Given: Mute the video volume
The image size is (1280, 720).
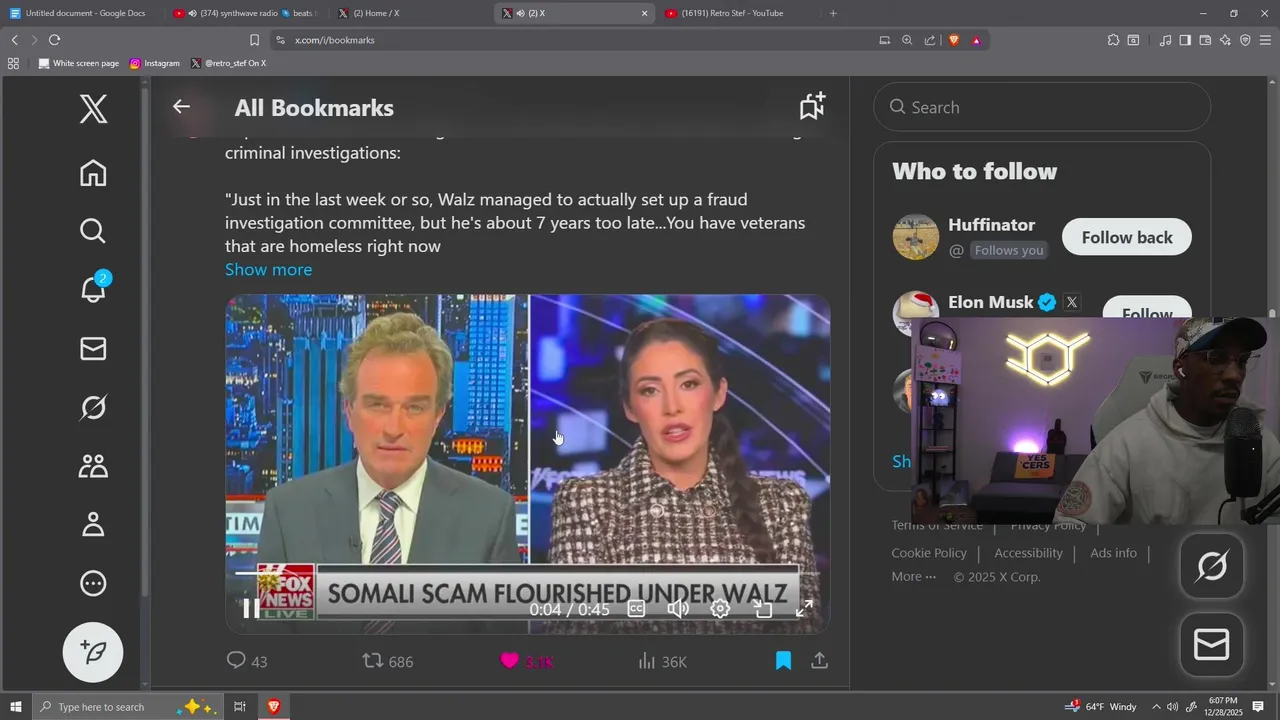Looking at the screenshot, I should [678, 608].
